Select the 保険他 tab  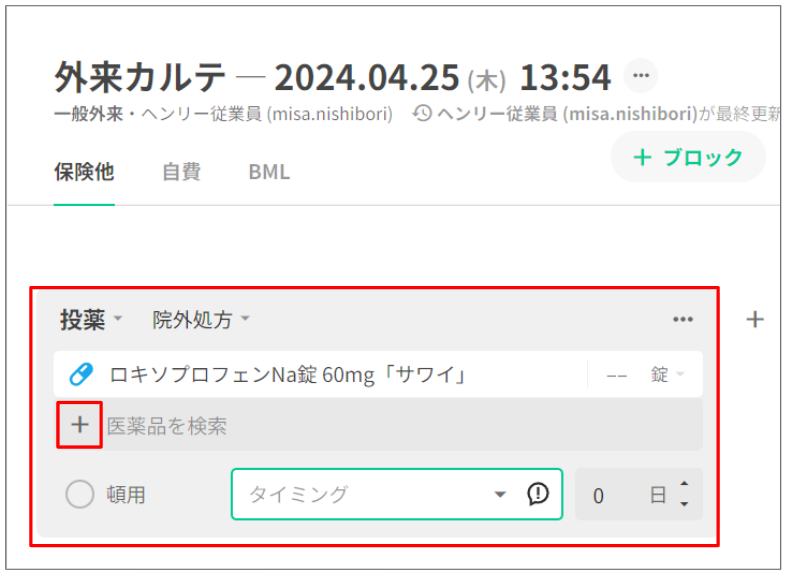(x=84, y=172)
